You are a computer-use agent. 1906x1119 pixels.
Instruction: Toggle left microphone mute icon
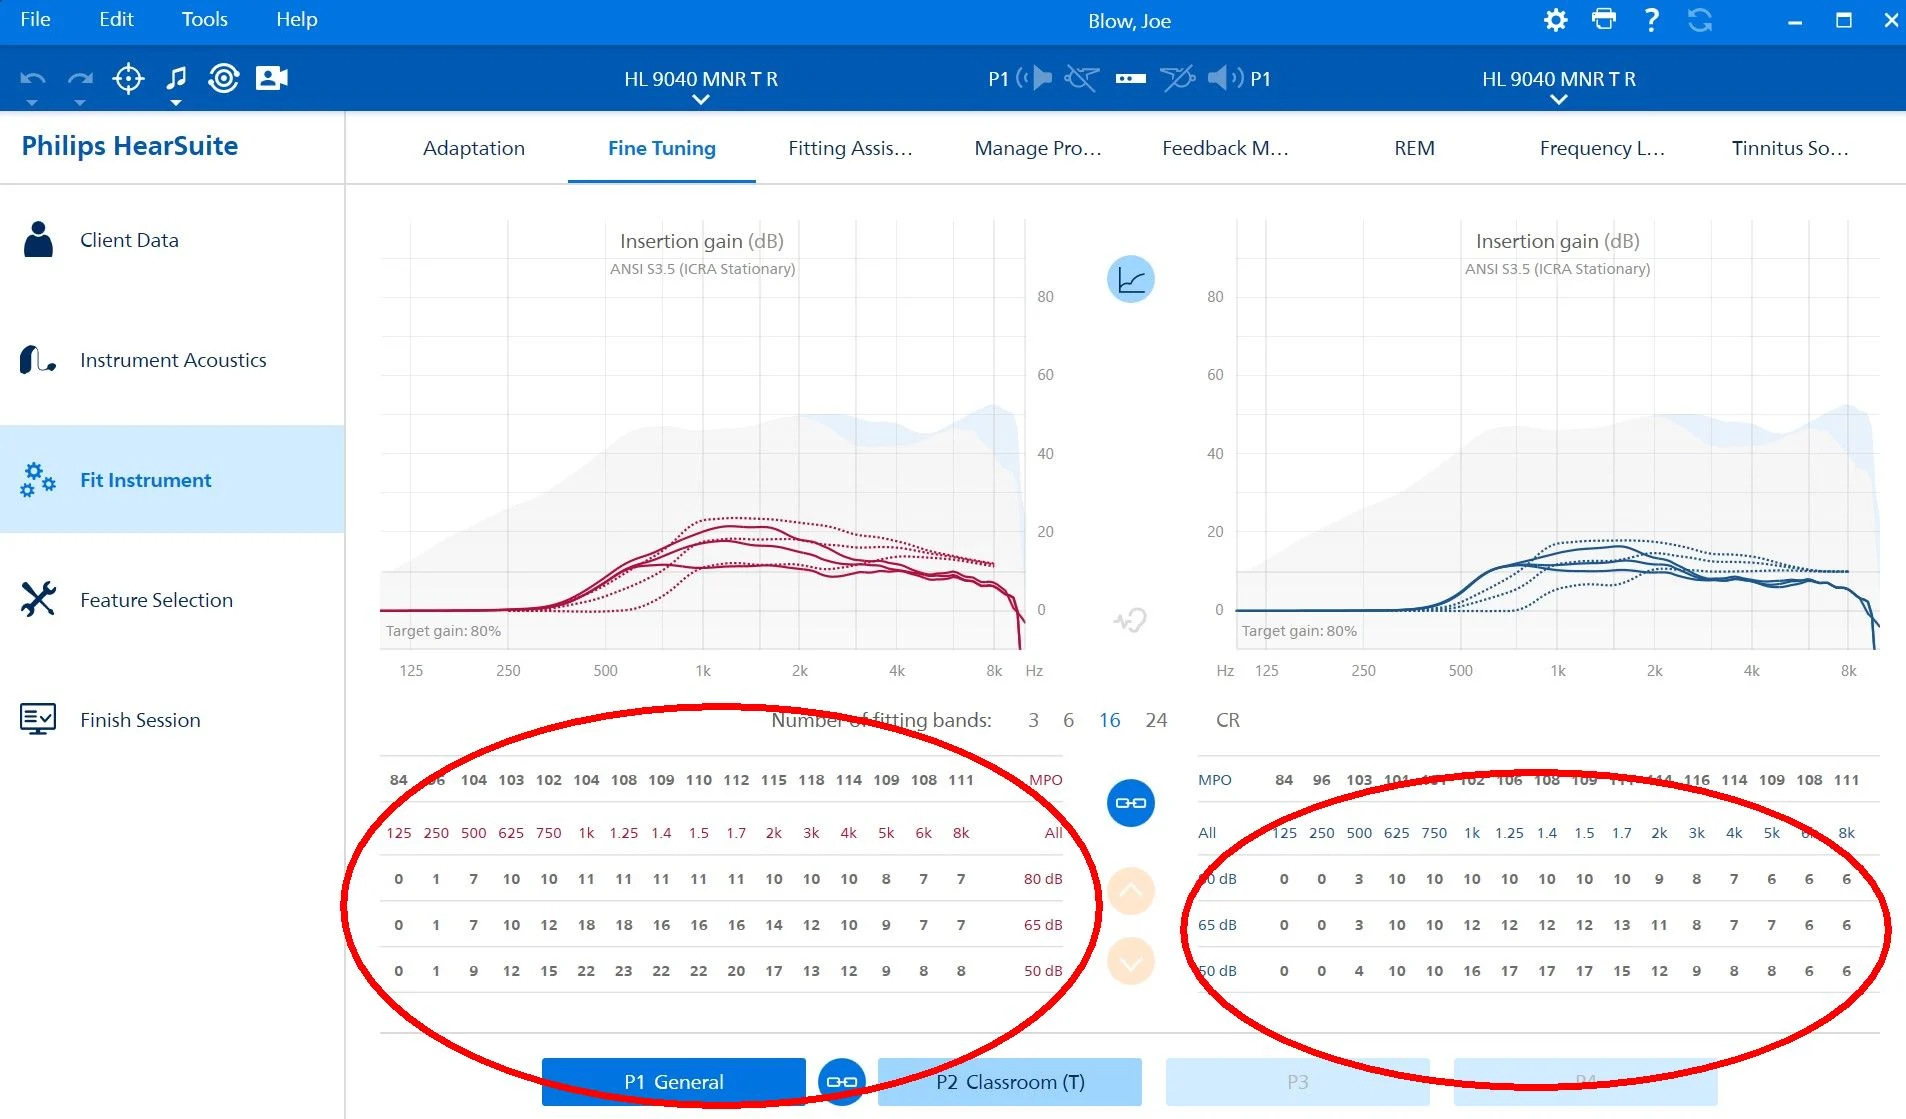[x=1082, y=78]
